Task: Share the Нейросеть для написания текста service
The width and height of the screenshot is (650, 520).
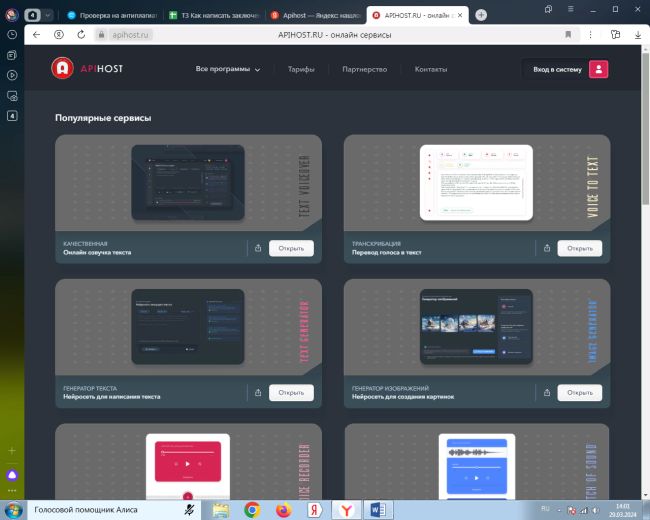Action: [258, 392]
